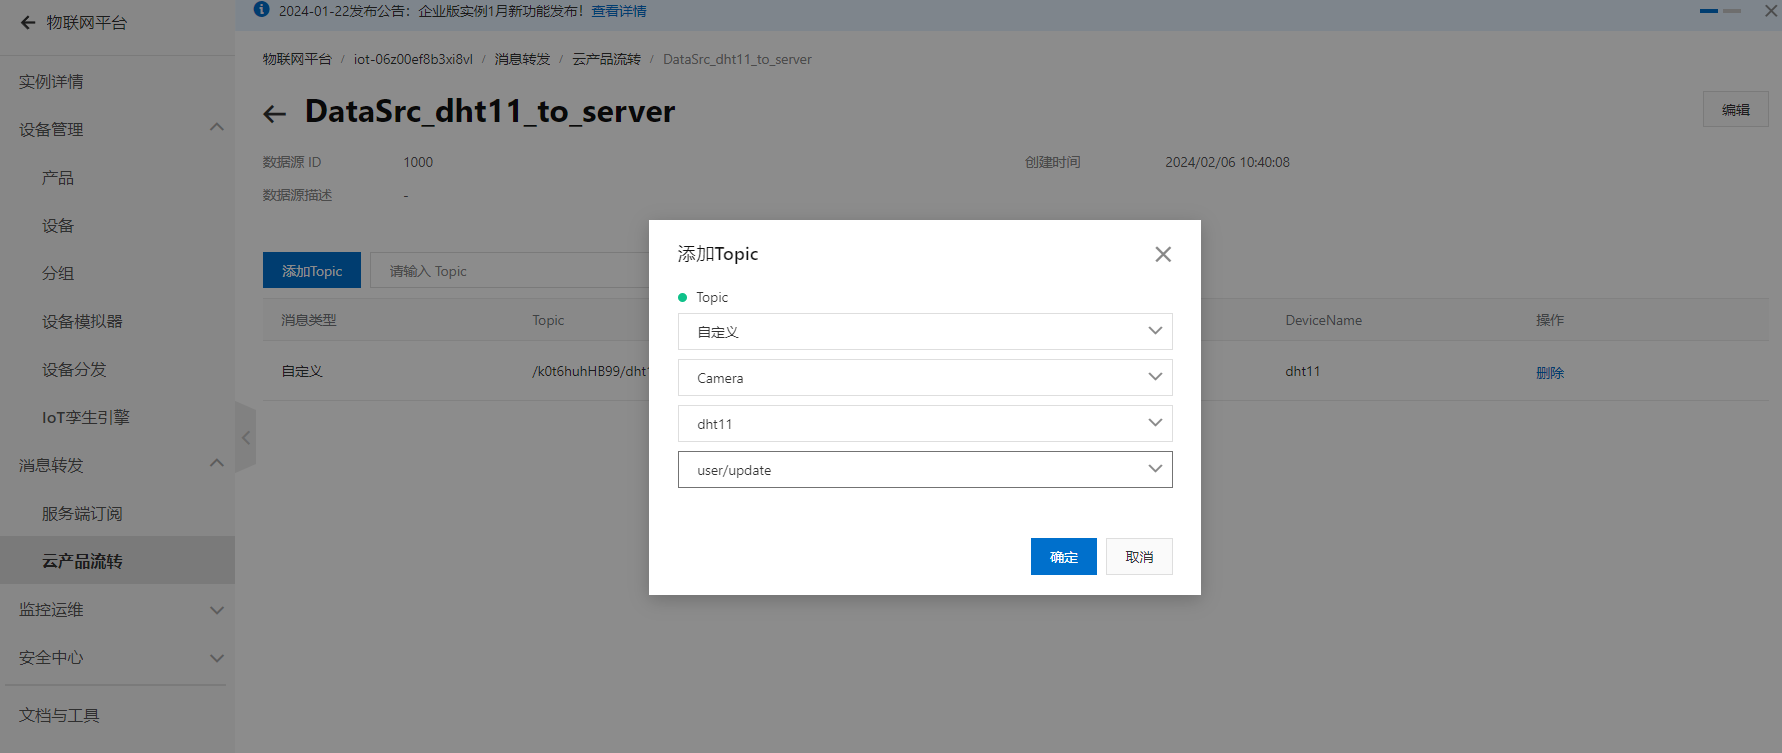Click the 取消 button in dialog
Viewport: 1782px width, 753px height.
point(1139,557)
